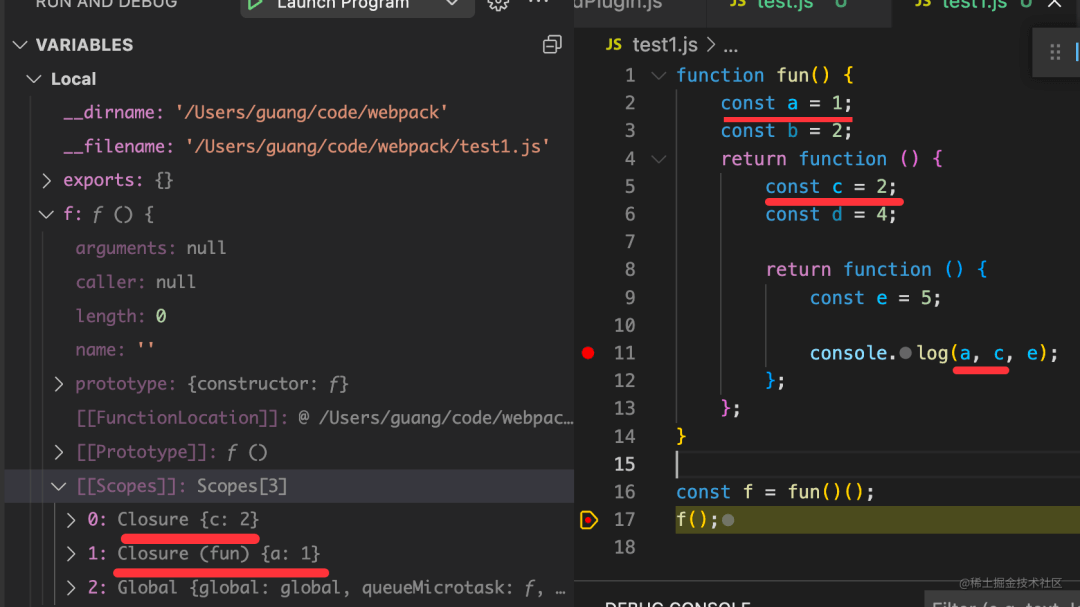Expand the [[Prototype]] entry
Image resolution: width=1080 pixels, height=607 pixels.
coord(59,452)
